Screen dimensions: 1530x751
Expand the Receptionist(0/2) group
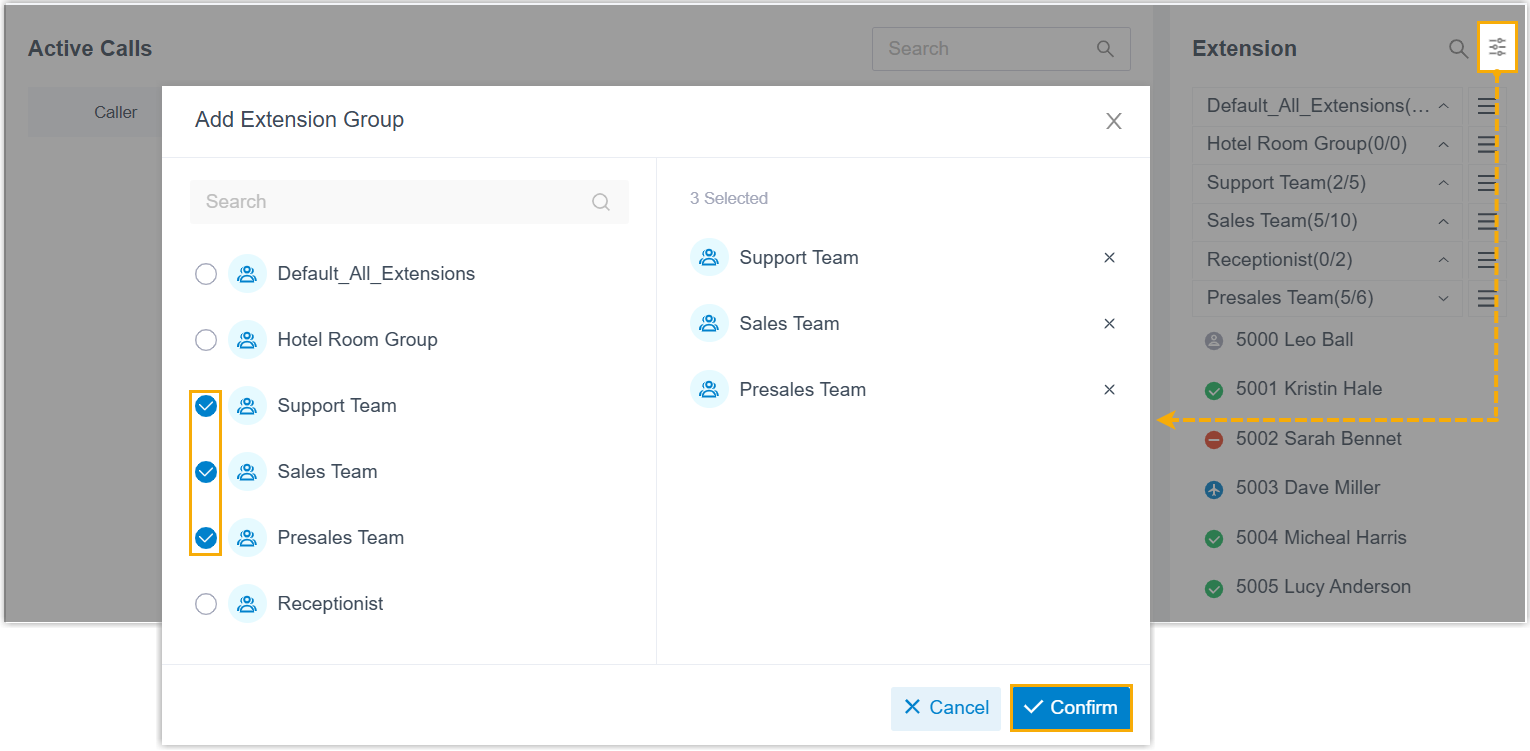click(1443, 260)
